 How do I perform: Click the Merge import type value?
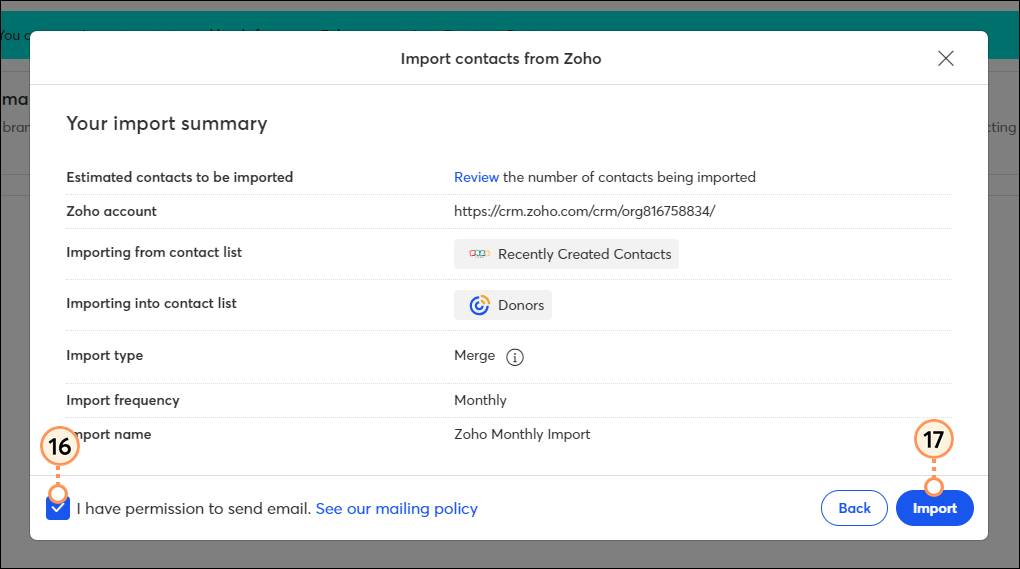coord(474,356)
